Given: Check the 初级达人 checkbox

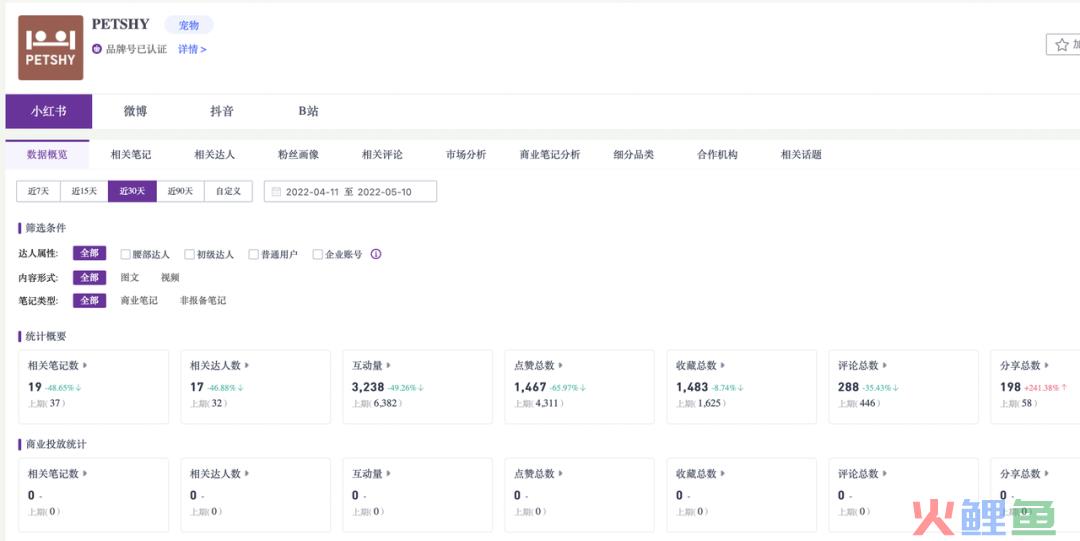Looking at the screenshot, I should click(x=189, y=254).
